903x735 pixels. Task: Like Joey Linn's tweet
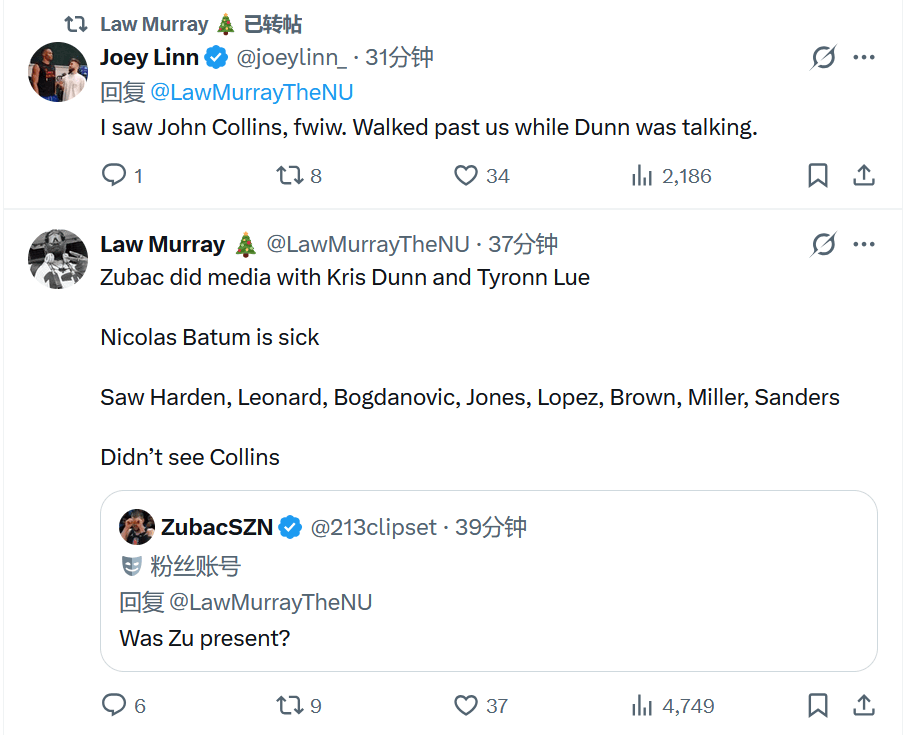(466, 176)
